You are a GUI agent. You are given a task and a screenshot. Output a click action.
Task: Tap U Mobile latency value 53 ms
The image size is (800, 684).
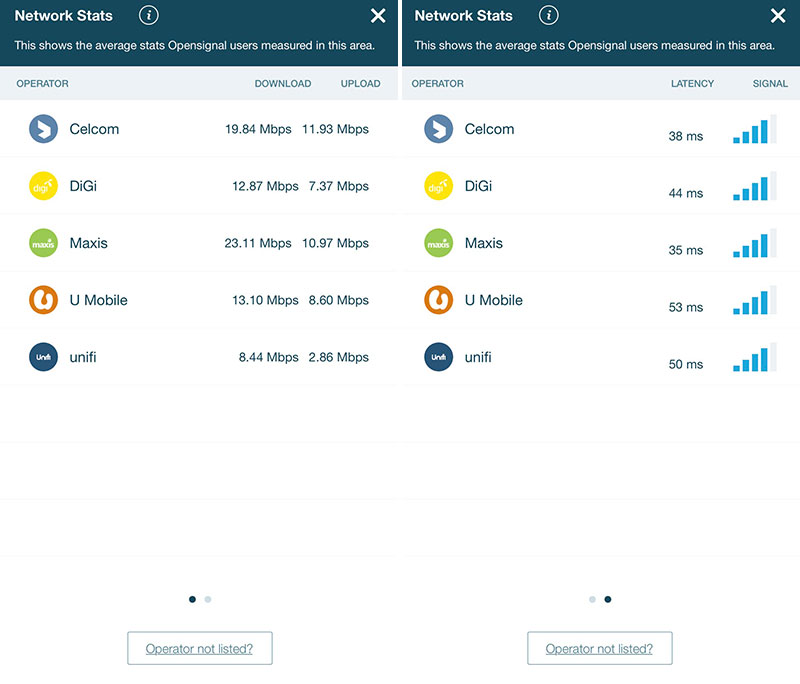[x=686, y=307]
